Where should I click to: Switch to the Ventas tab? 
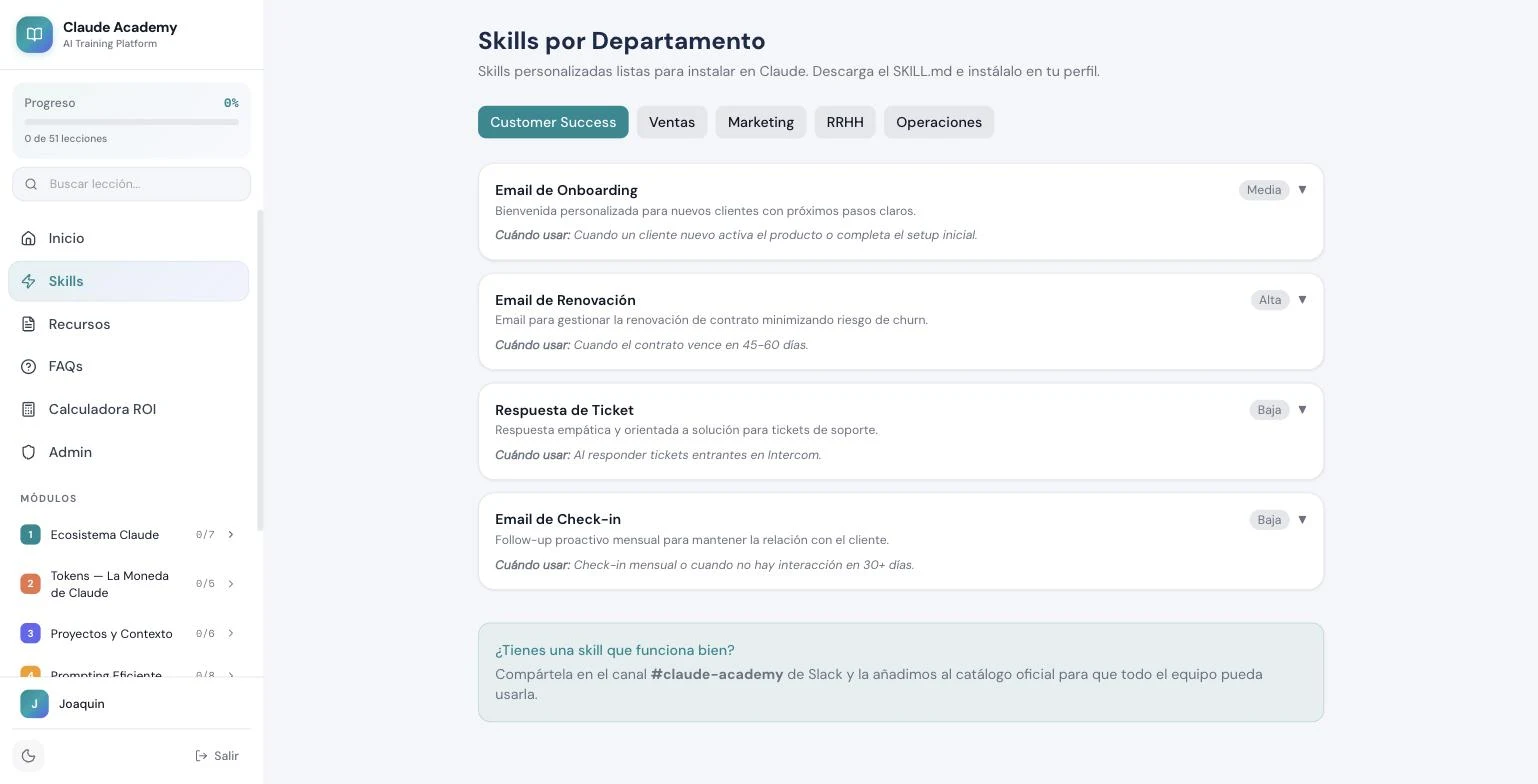click(x=672, y=122)
